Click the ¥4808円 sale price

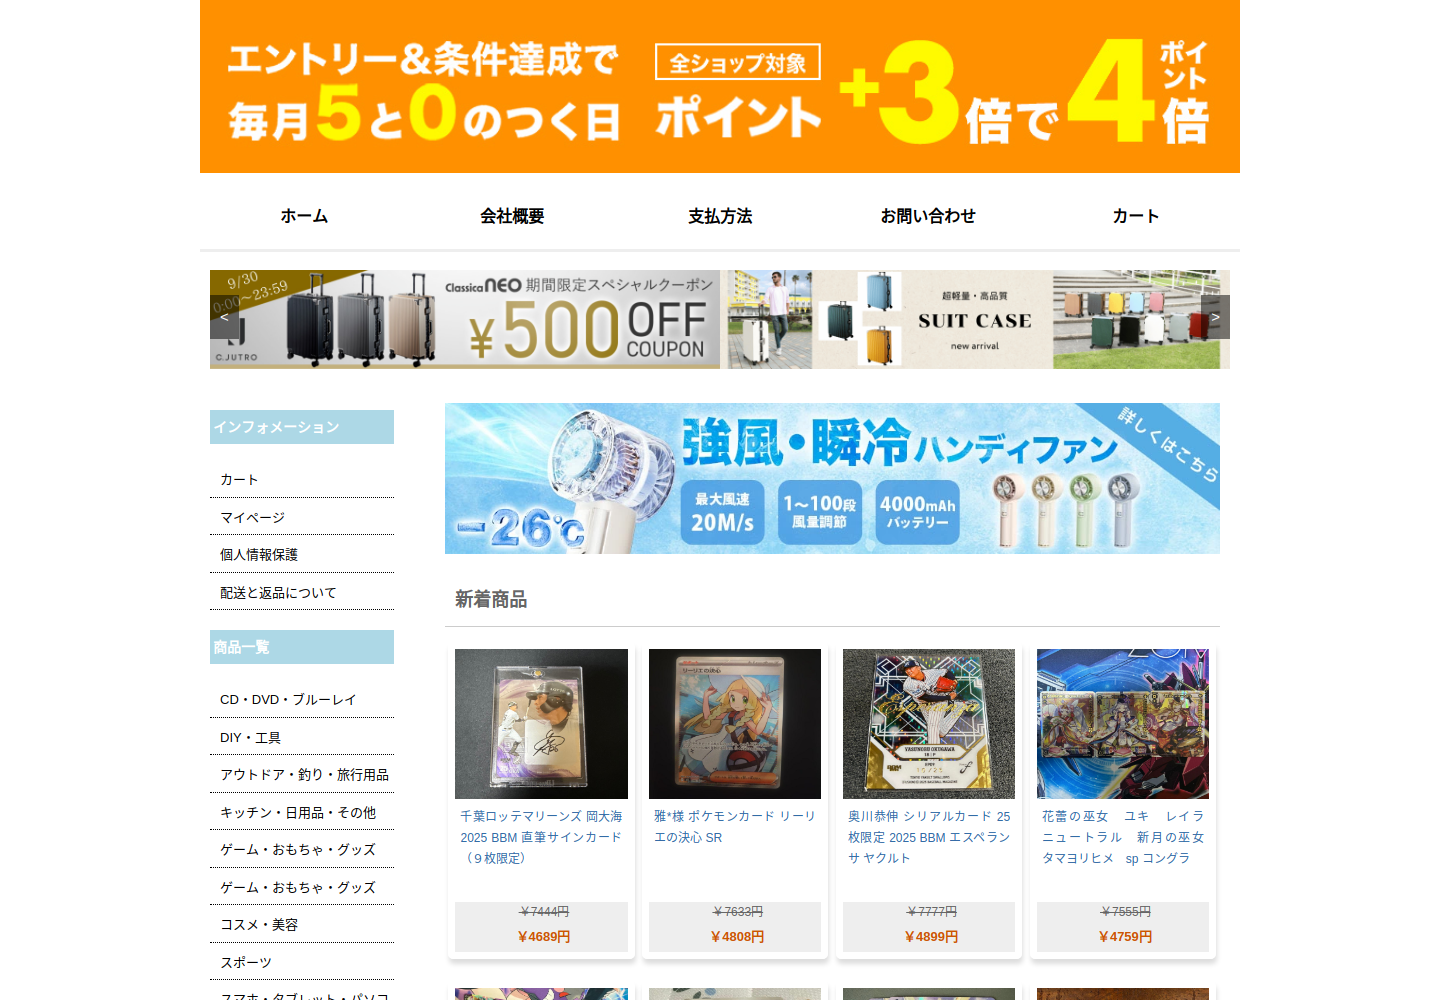737,937
